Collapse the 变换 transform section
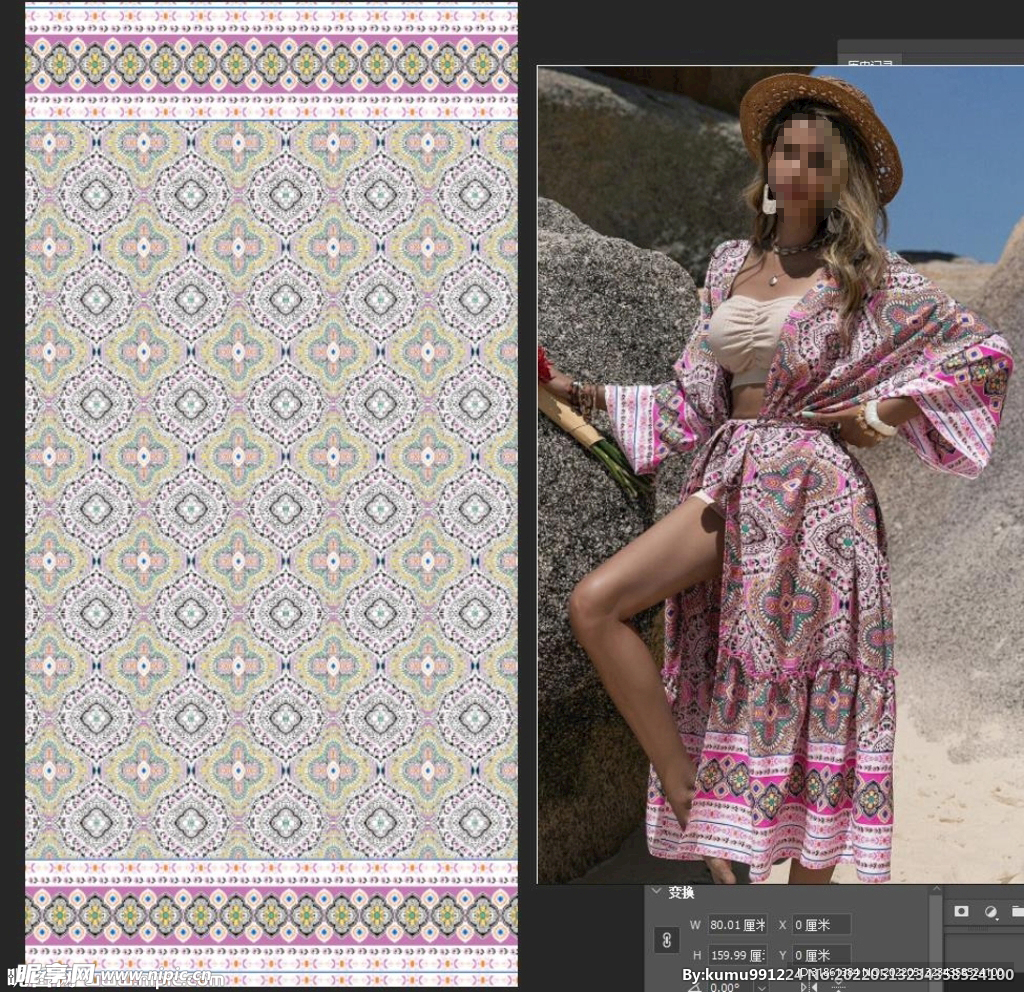 pyautogui.click(x=656, y=892)
